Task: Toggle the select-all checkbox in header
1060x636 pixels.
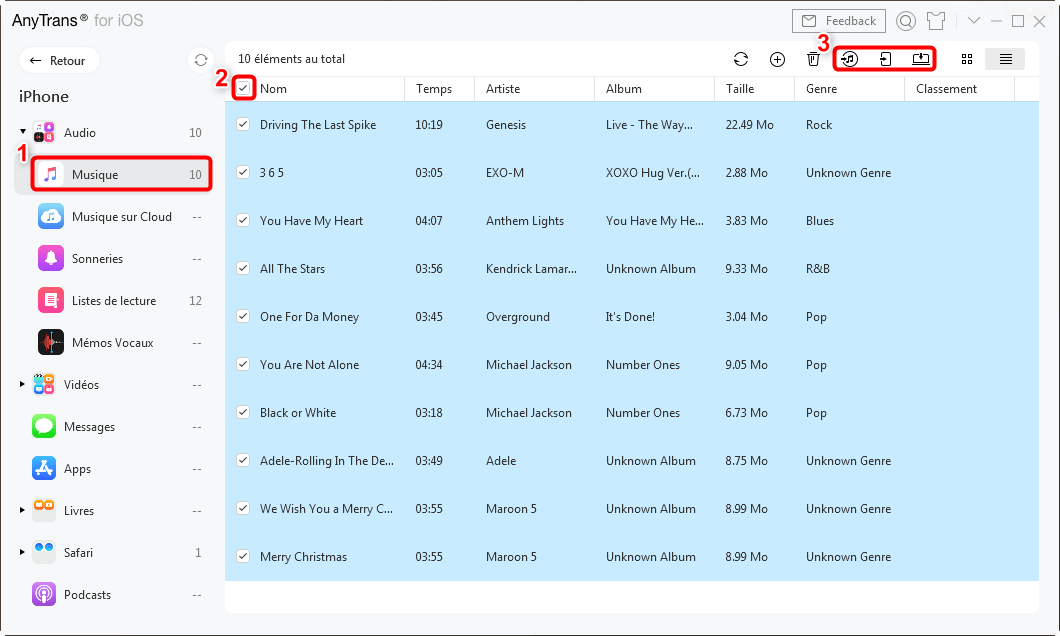Action: [243, 88]
